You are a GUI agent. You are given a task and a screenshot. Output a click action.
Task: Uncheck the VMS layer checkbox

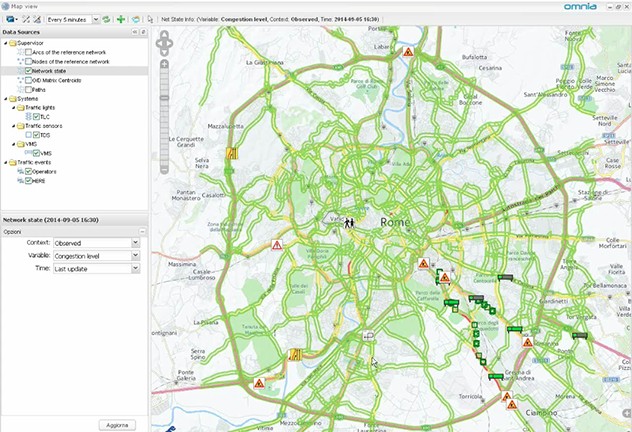[x=36, y=154]
